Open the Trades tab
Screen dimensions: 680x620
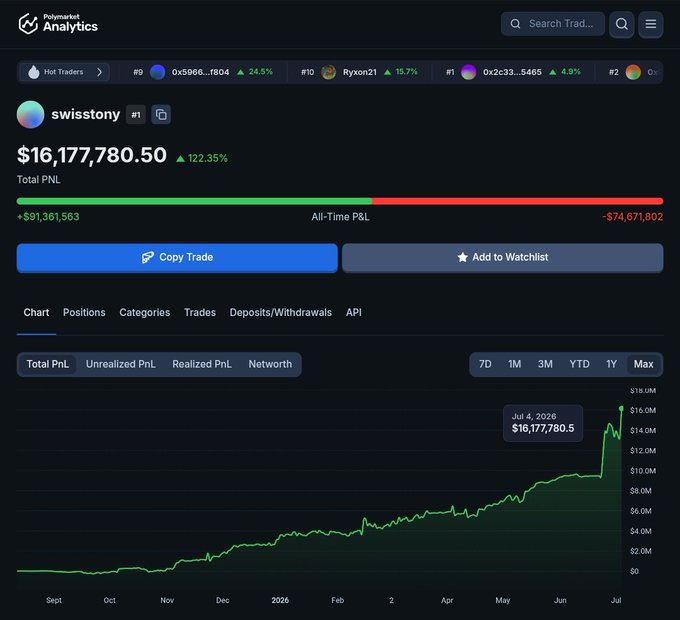click(200, 313)
